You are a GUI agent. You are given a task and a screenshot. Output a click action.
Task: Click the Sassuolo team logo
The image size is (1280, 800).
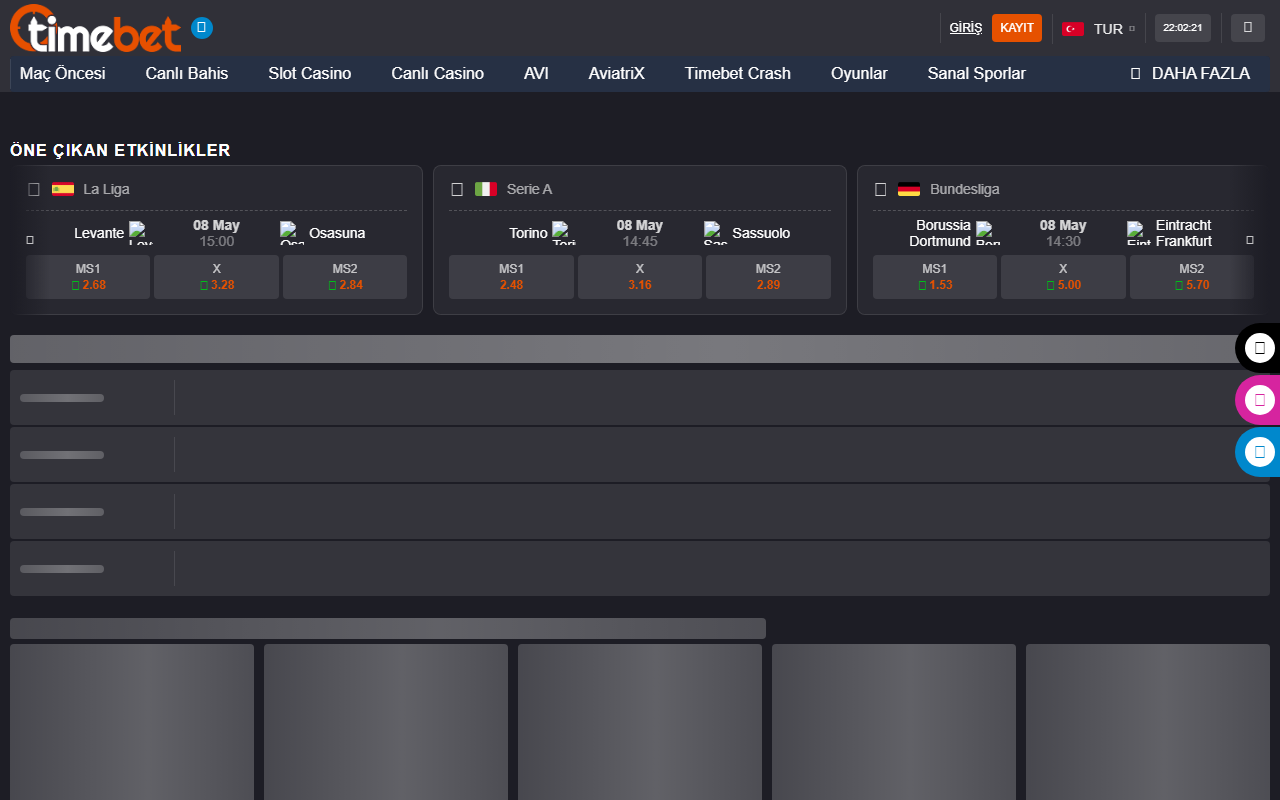pos(716,233)
